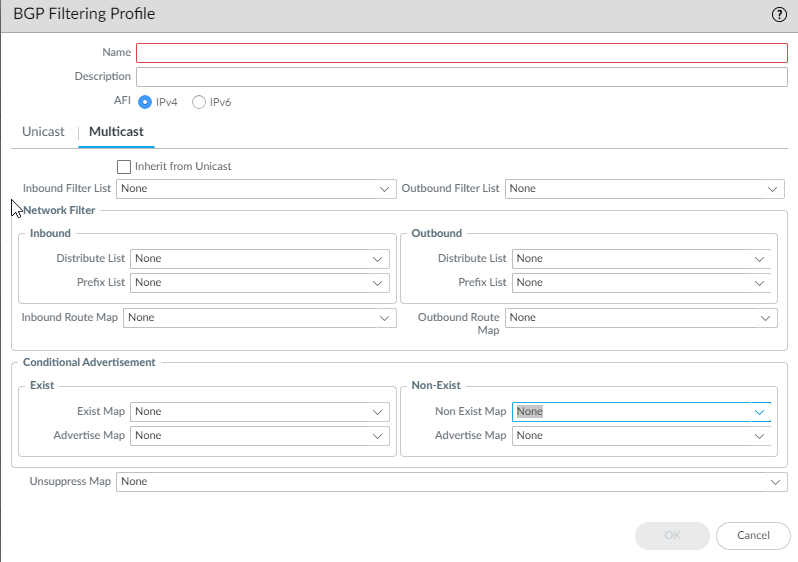Screen dimensions: 798x562
Task: Open the Inbound Route Map dropdown
Action: (x=259, y=317)
